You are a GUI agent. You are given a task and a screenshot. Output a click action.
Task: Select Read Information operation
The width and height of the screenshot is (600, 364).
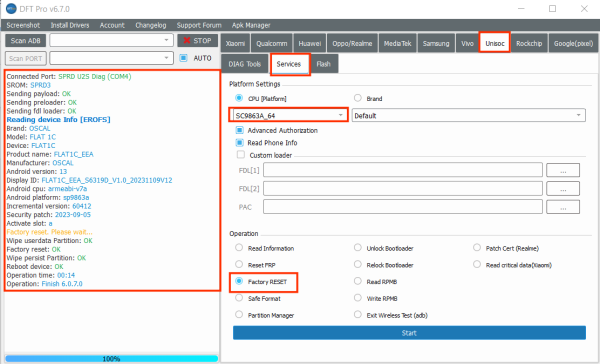tap(239, 248)
